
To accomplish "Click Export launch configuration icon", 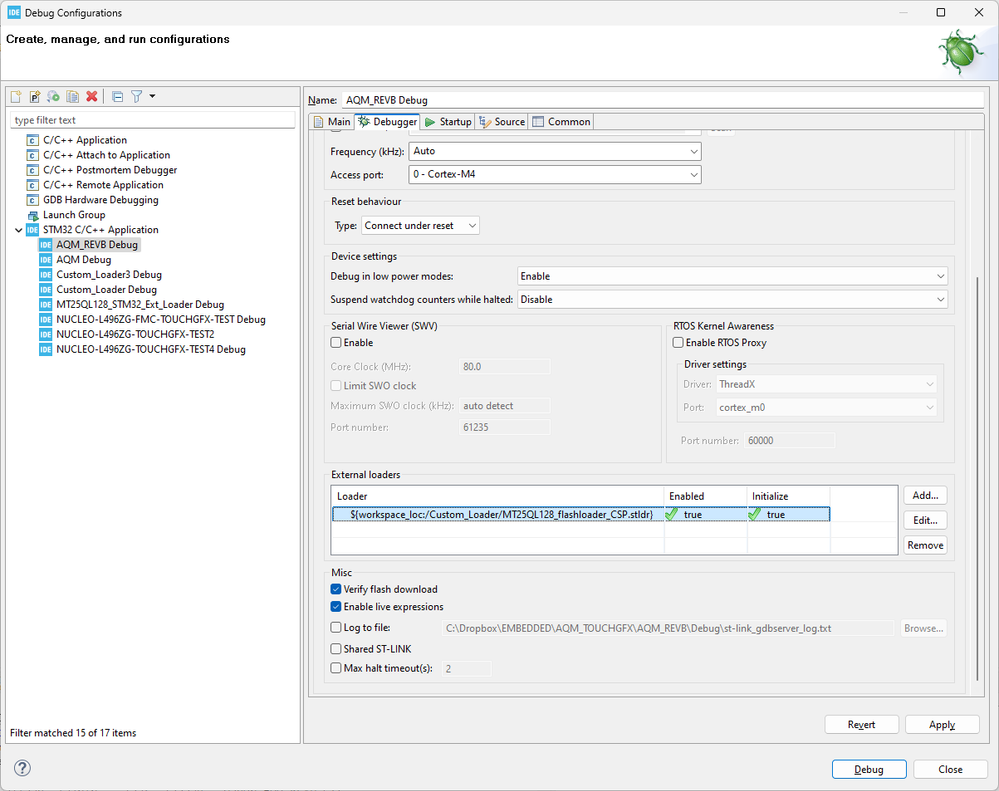I will pyautogui.click(x=54, y=96).
